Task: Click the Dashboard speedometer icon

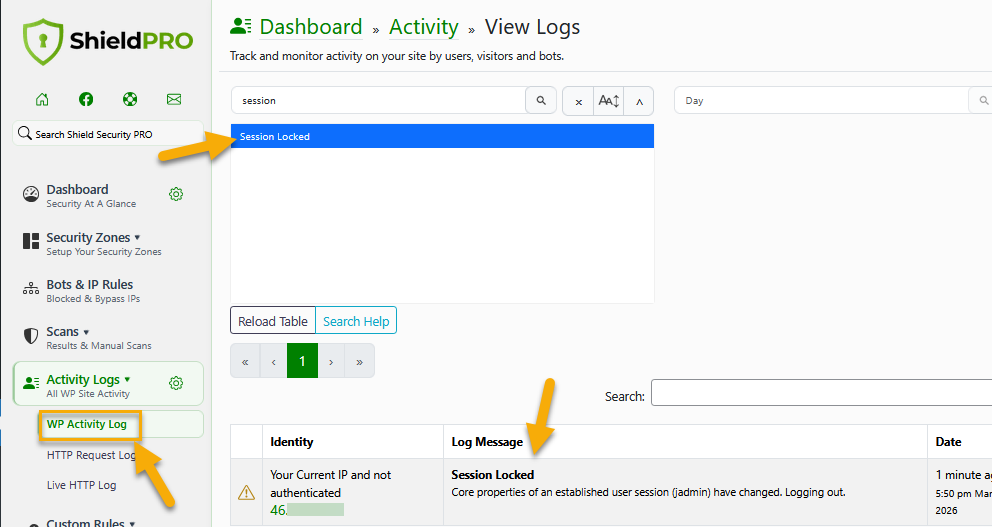Action: click(31, 194)
